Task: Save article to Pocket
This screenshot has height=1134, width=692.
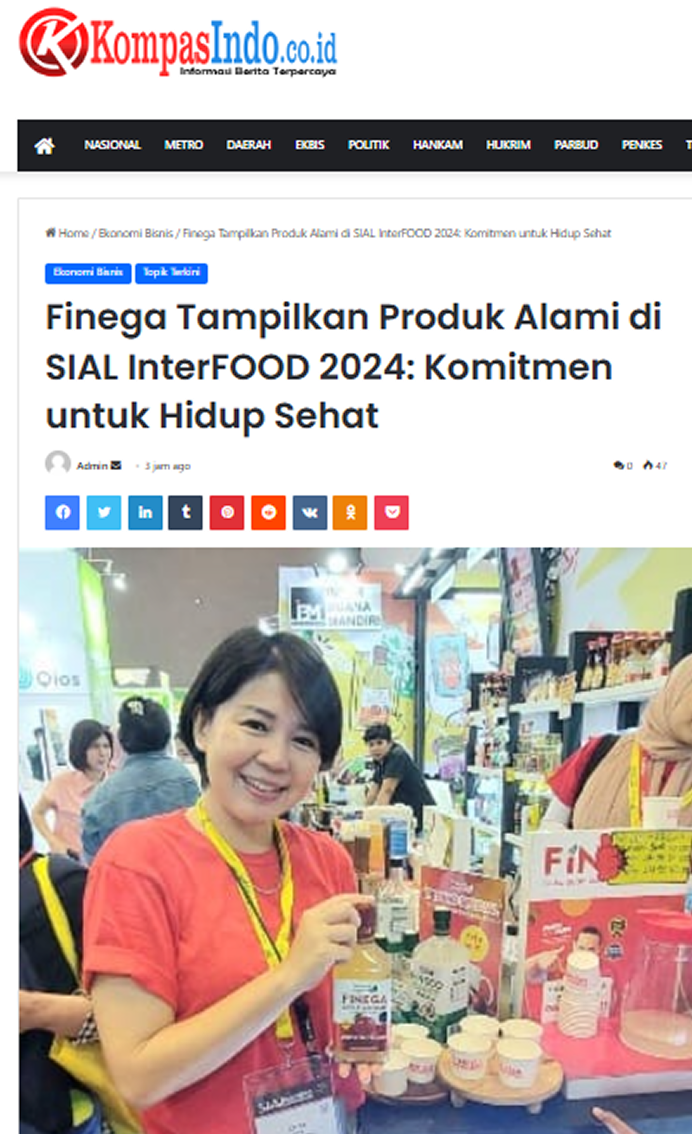Action: click(x=391, y=513)
